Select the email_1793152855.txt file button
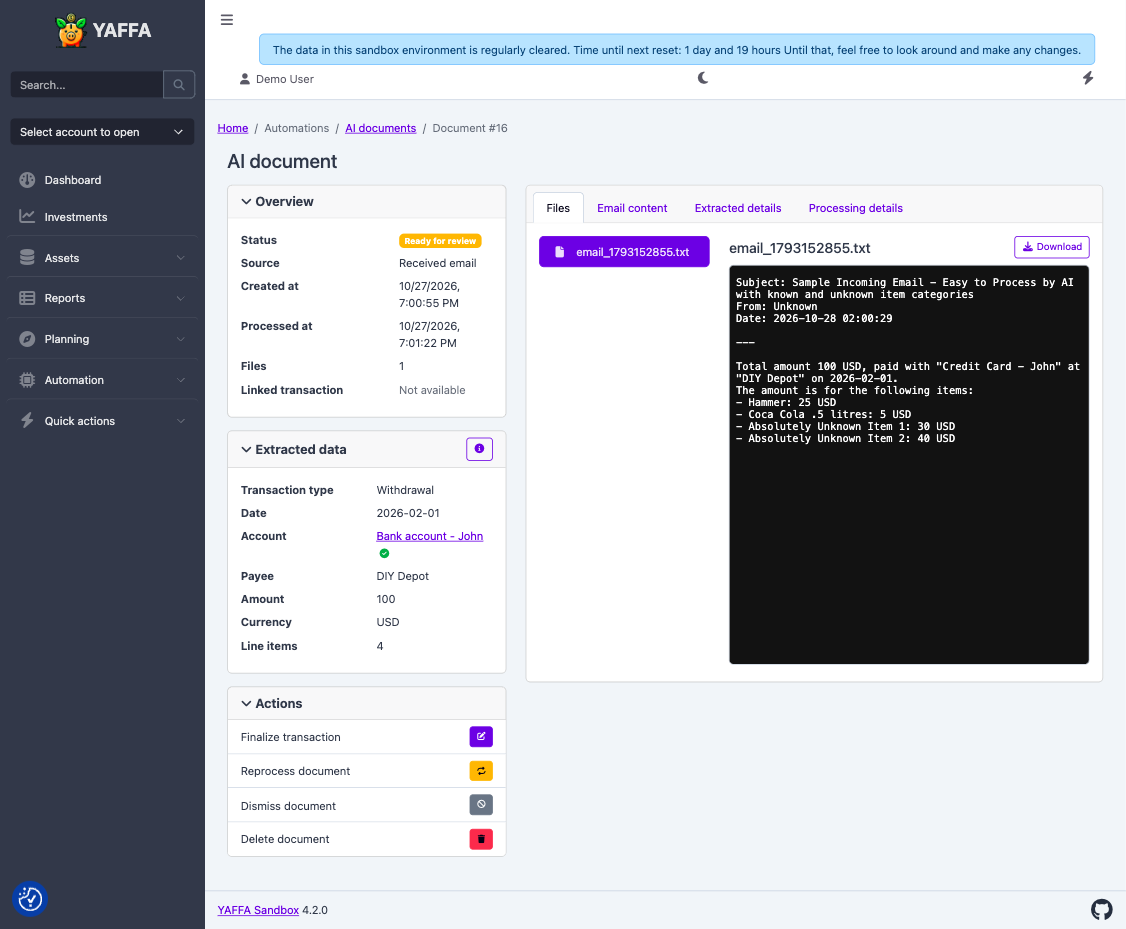The image size is (1126, 929). pyautogui.click(x=624, y=252)
